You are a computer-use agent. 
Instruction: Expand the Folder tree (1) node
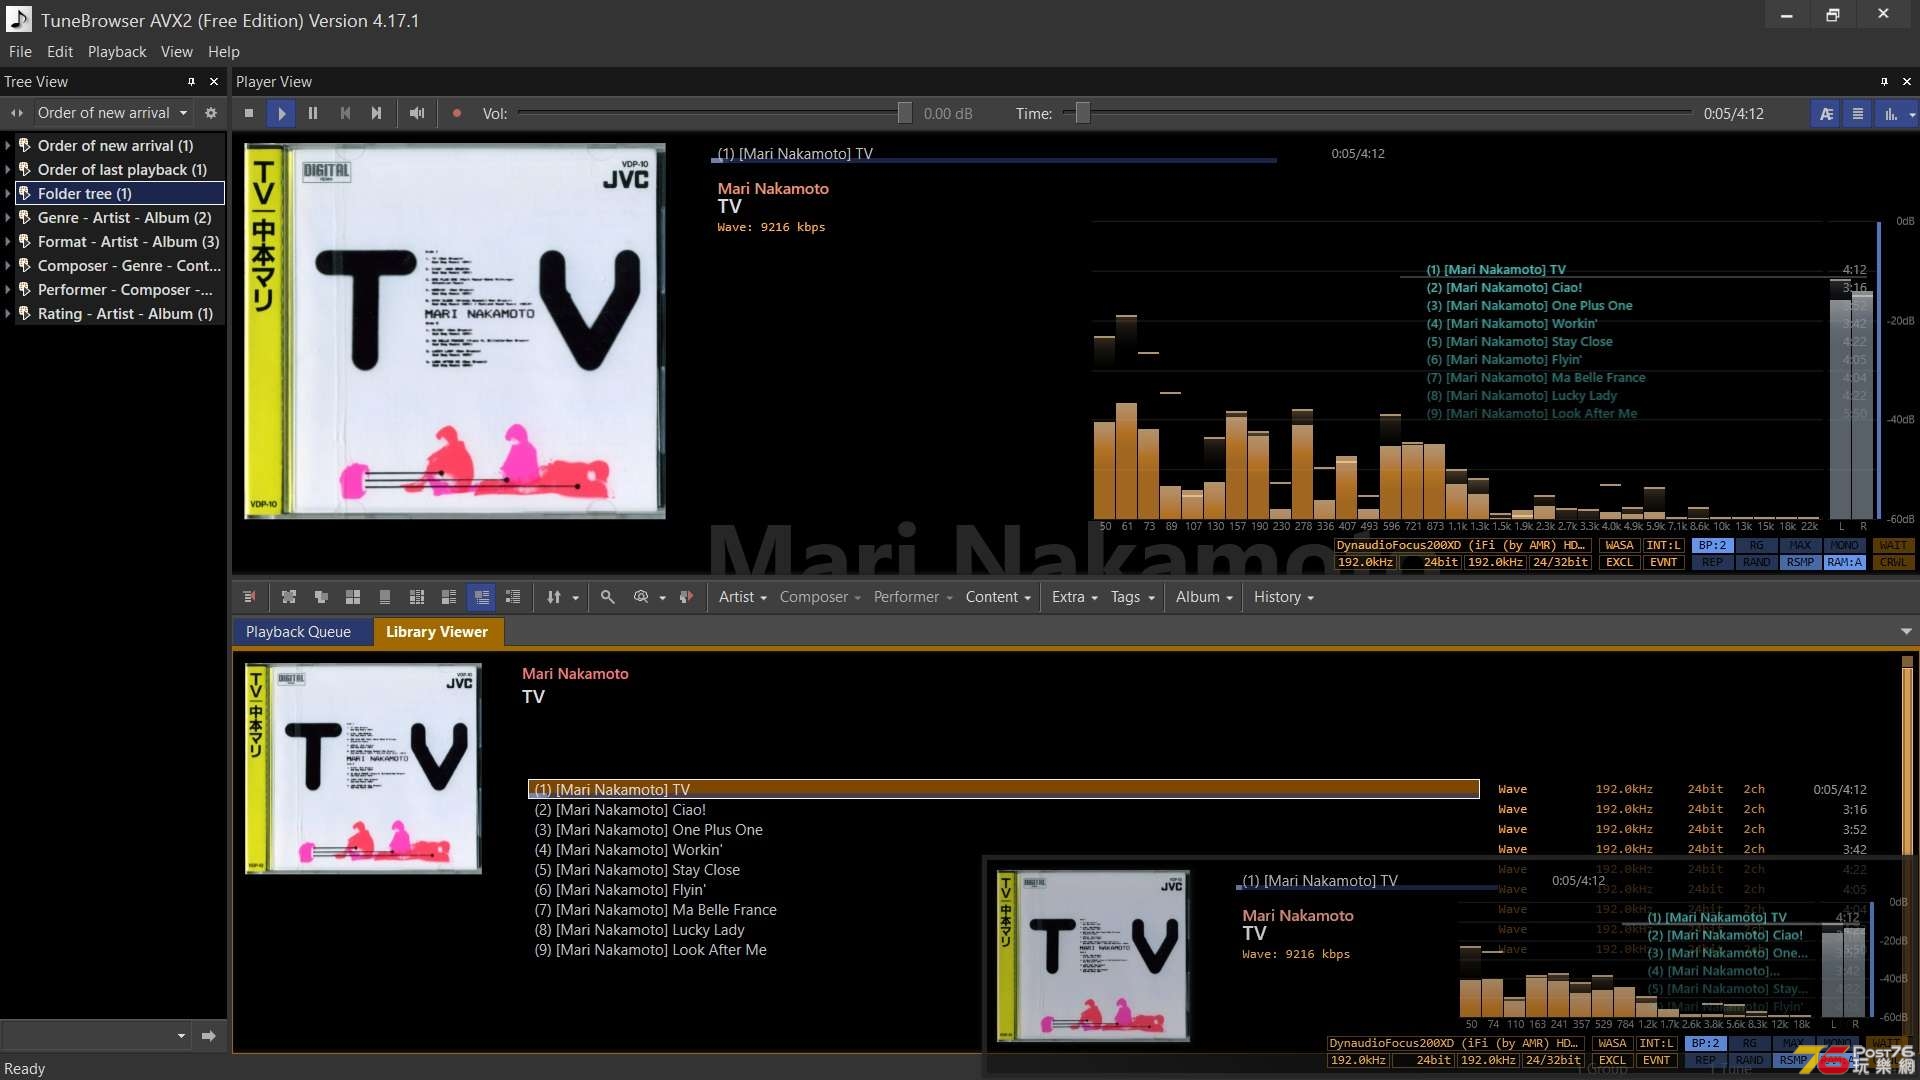[8, 194]
